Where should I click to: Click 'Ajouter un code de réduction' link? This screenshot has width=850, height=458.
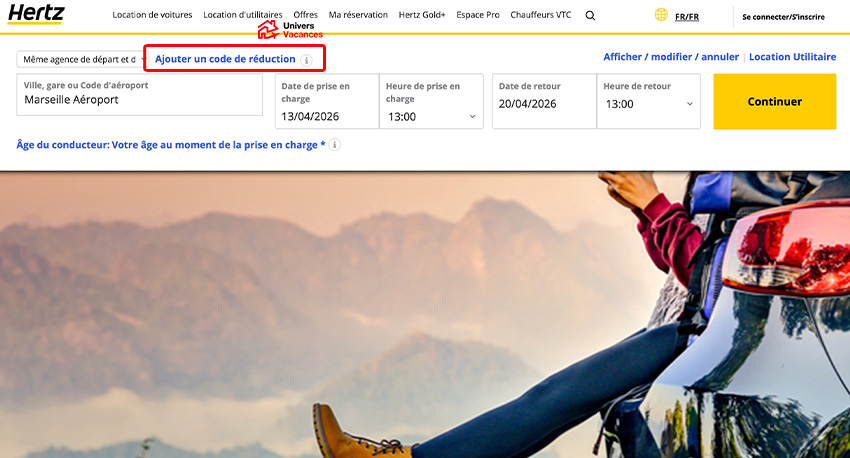[x=225, y=59]
